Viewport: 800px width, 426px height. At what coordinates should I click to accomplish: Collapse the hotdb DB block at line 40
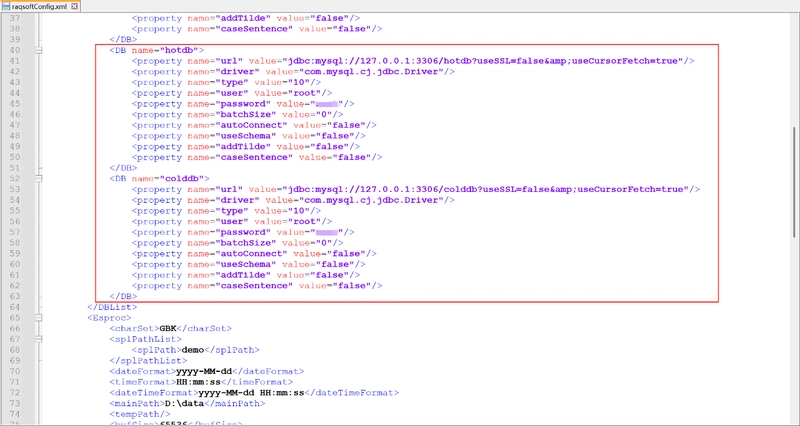39,51
